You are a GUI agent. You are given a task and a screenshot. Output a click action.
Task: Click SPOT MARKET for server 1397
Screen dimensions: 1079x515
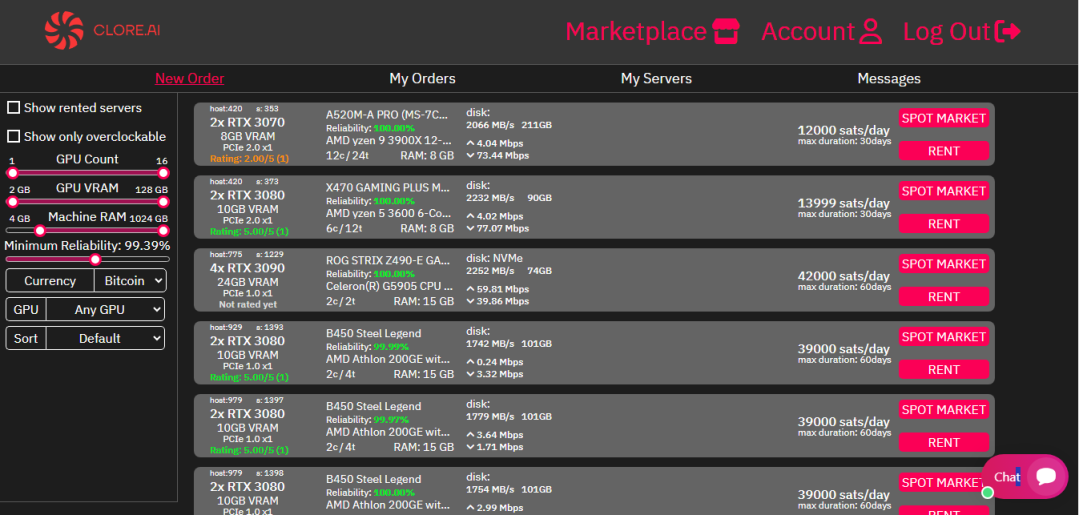943,410
